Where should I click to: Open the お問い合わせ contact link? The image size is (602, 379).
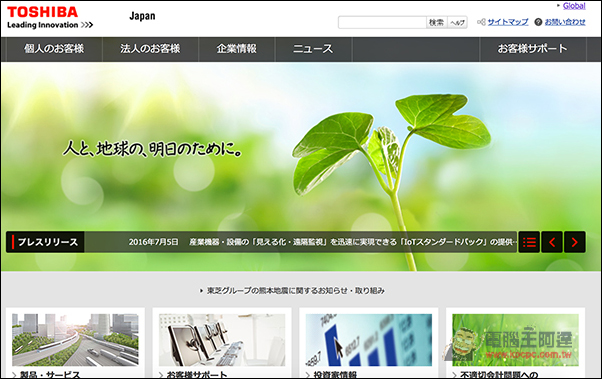pos(565,22)
